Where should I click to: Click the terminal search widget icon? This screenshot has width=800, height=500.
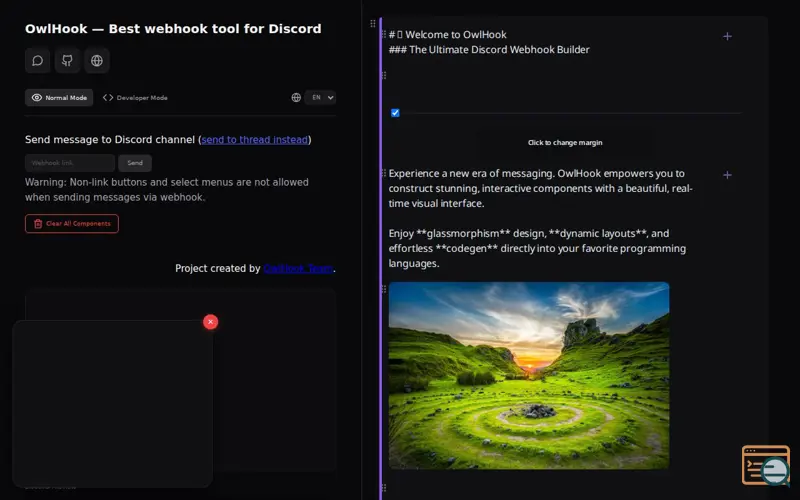click(x=766, y=465)
